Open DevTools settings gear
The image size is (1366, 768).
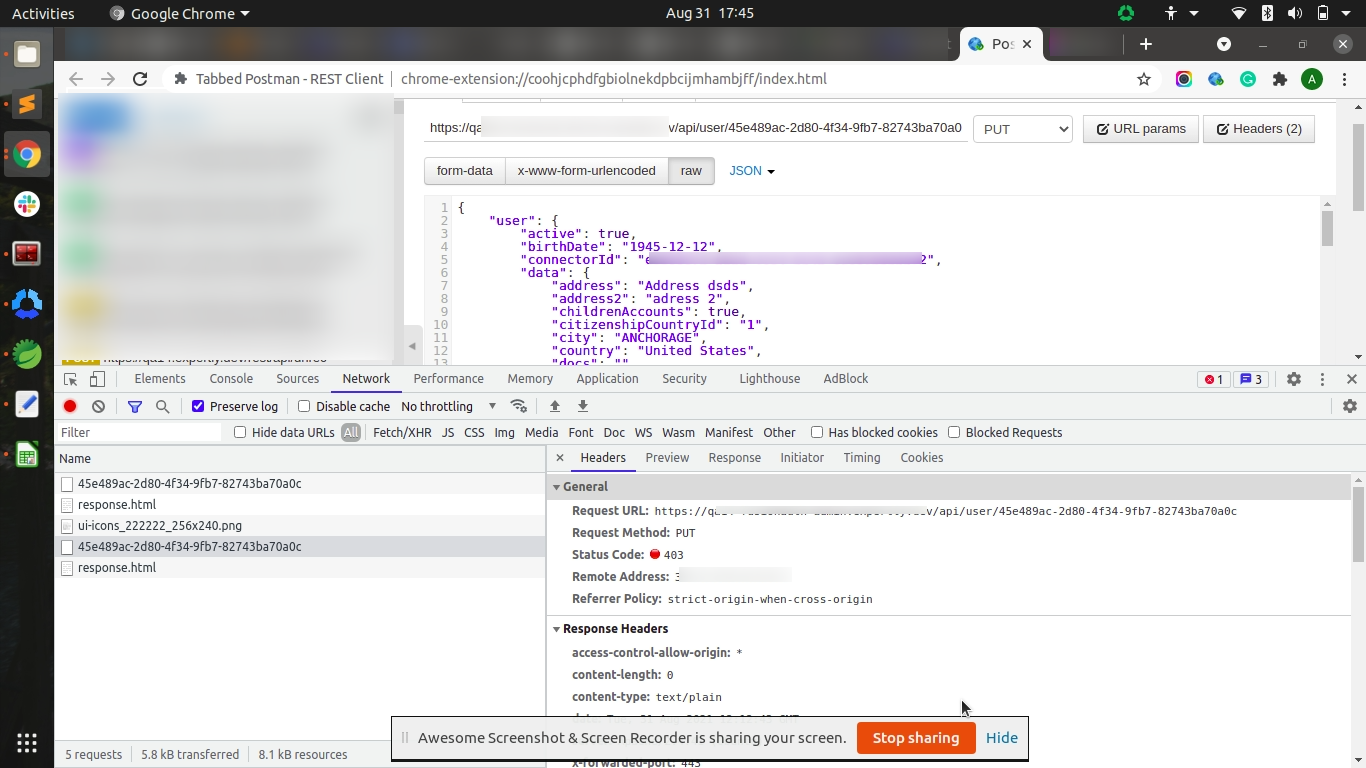pyautogui.click(x=1294, y=379)
